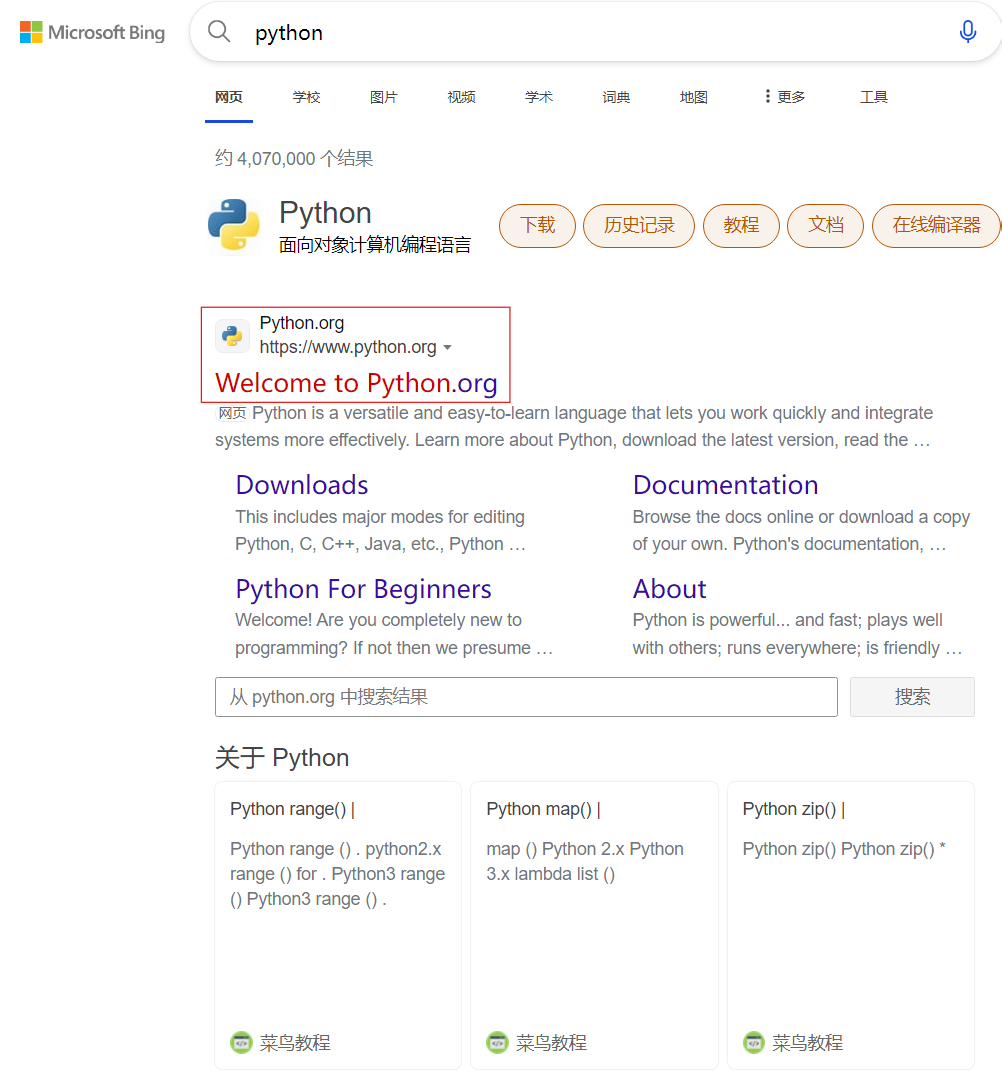Viewport: 1002px width, 1085px height.
Task: Click the 菜鸟教程 icon on the Python zip() card
Action: [x=753, y=1041]
